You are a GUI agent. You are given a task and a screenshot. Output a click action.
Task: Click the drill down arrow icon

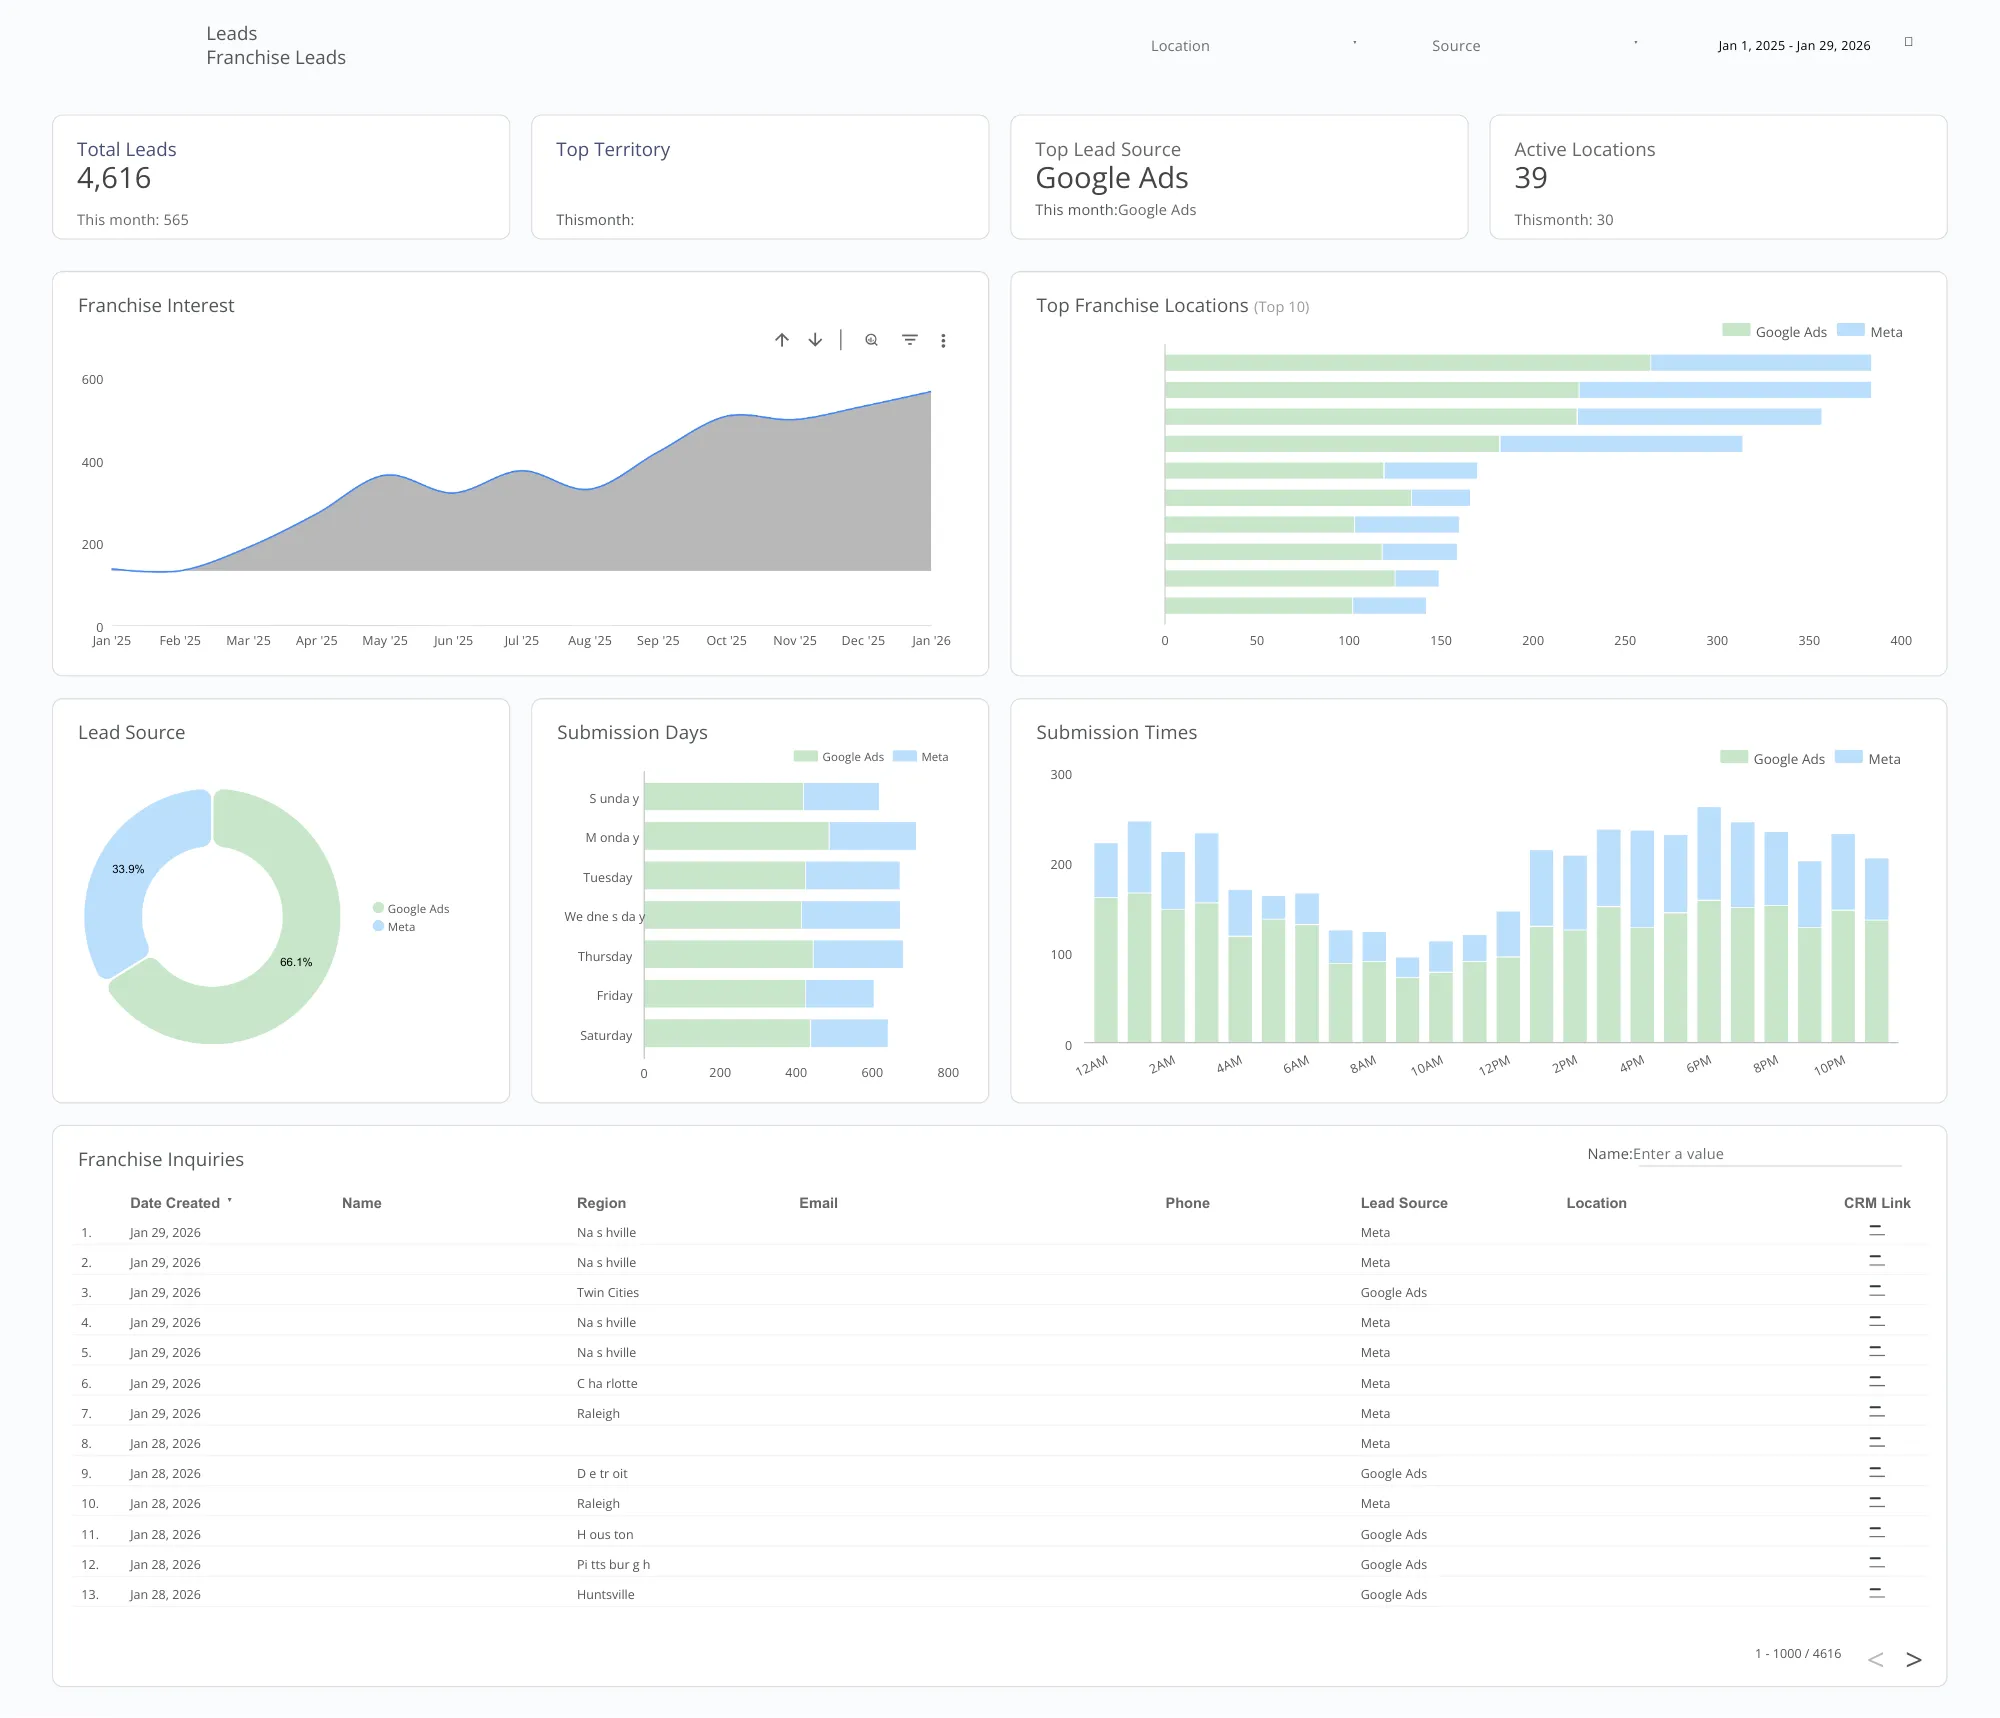coord(816,340)
